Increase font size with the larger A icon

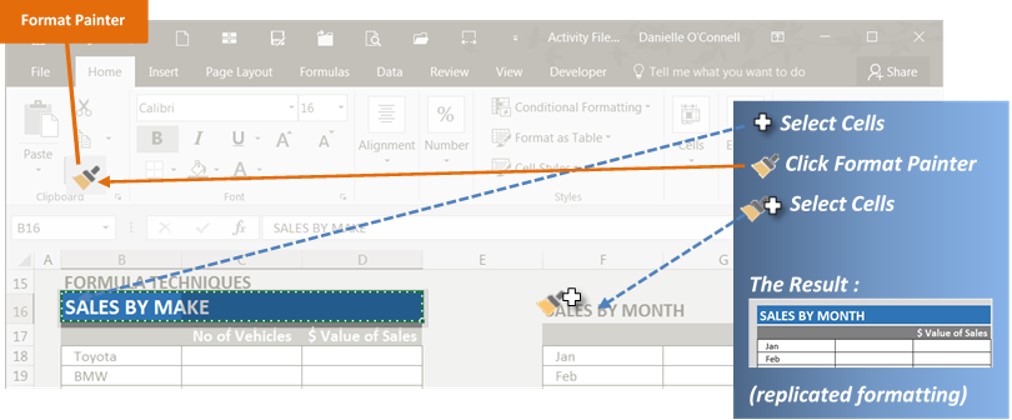pos(283,139)
